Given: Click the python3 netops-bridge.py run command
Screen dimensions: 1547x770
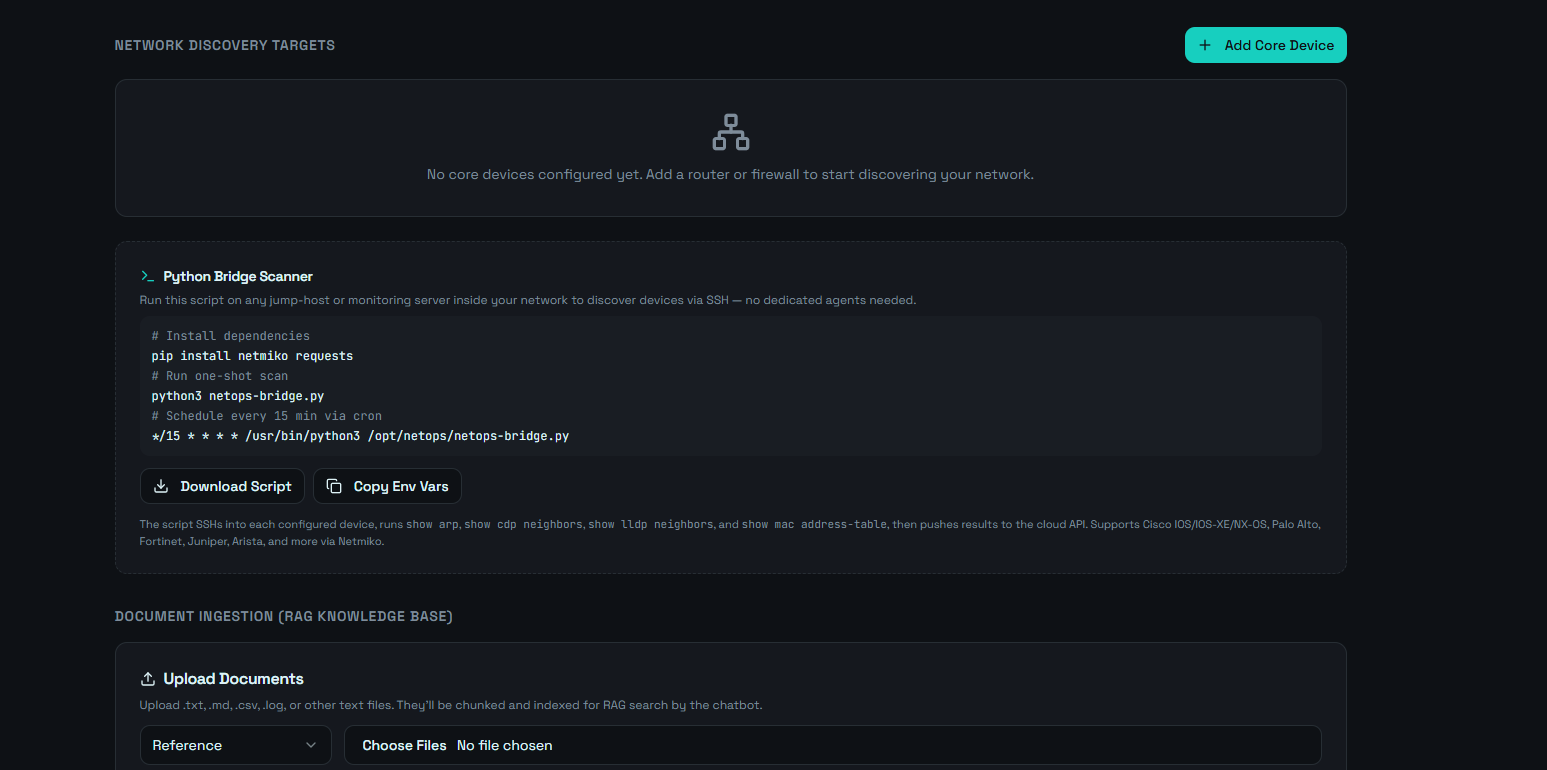Looking at the screenshot, I should pos(237,395).
